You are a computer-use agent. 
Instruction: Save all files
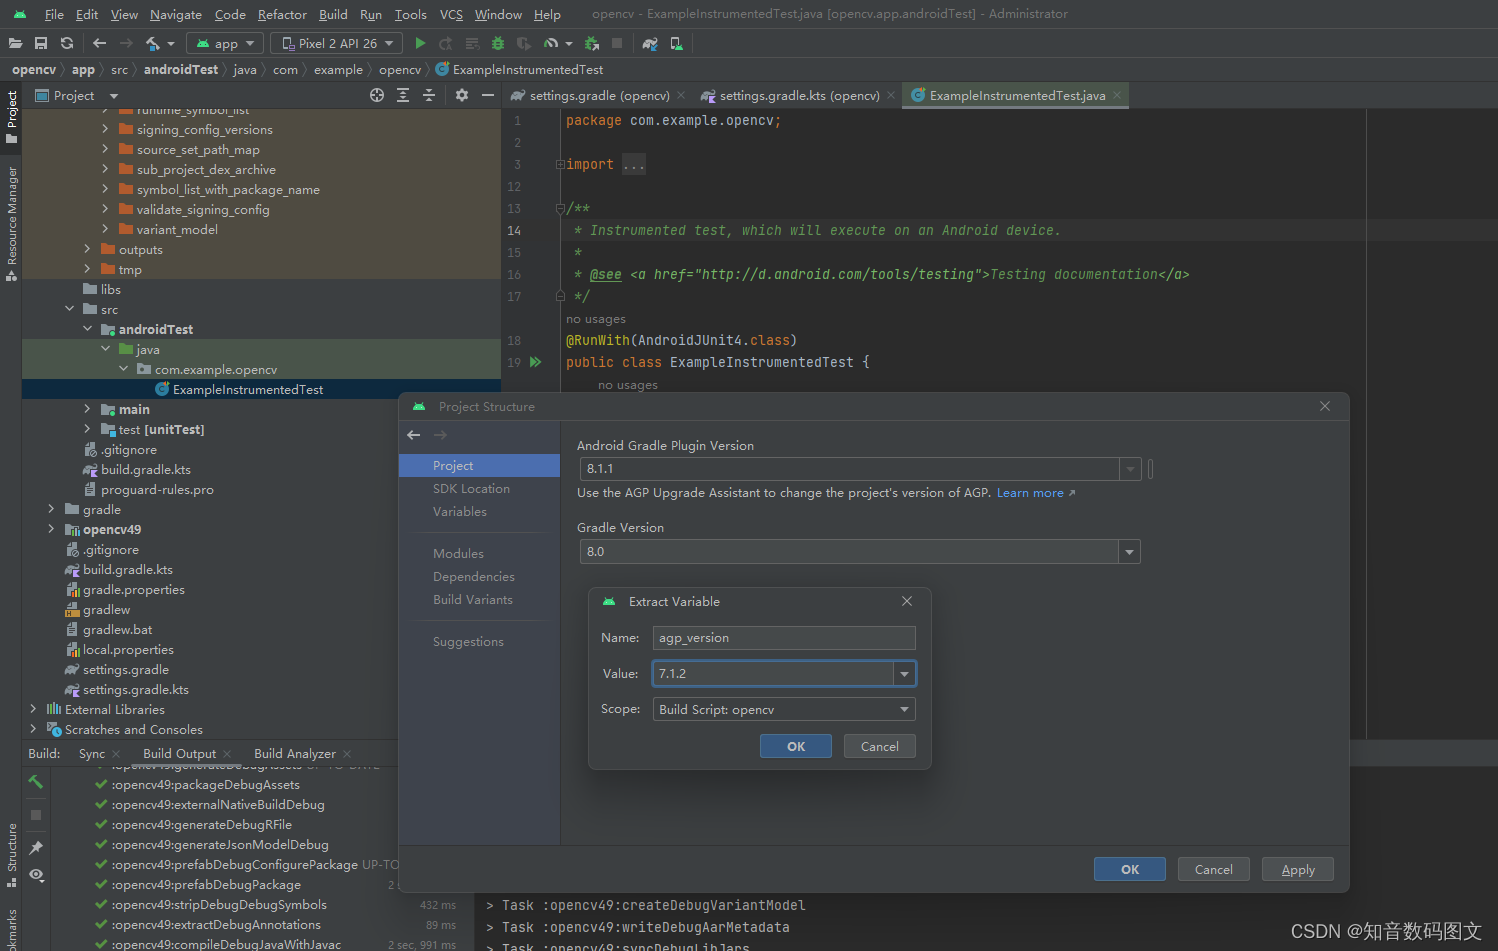[x=42, y=43]
